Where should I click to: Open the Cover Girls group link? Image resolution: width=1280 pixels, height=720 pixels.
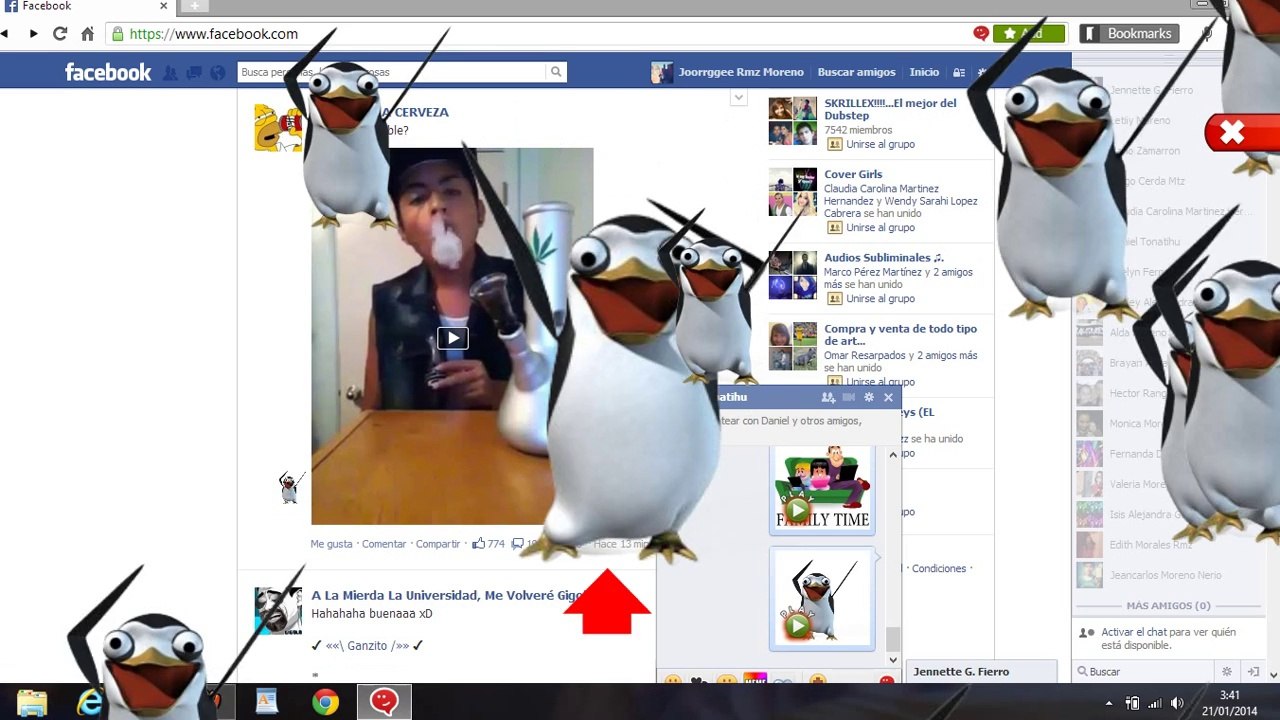point(853,174)
